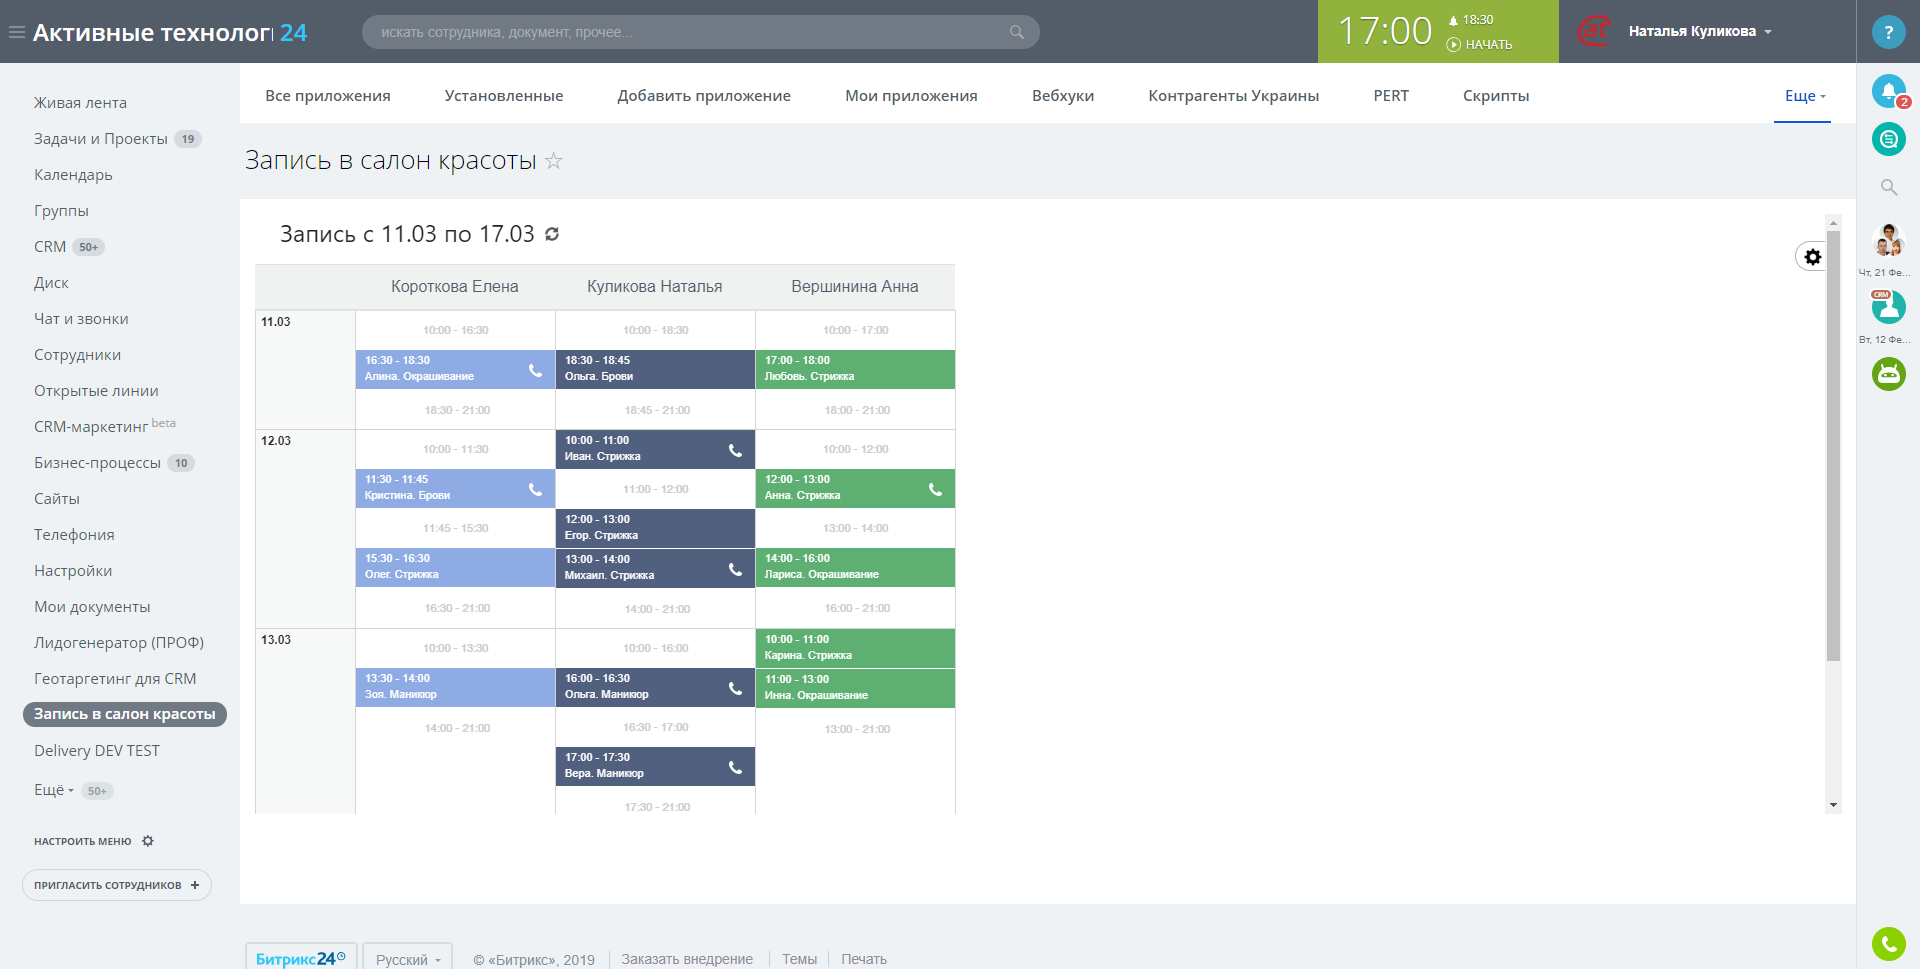The width and height of the screenshot is (1920, 969).
Task: Open Бизнес-процессы menu item
Action: tap(97, 463)
